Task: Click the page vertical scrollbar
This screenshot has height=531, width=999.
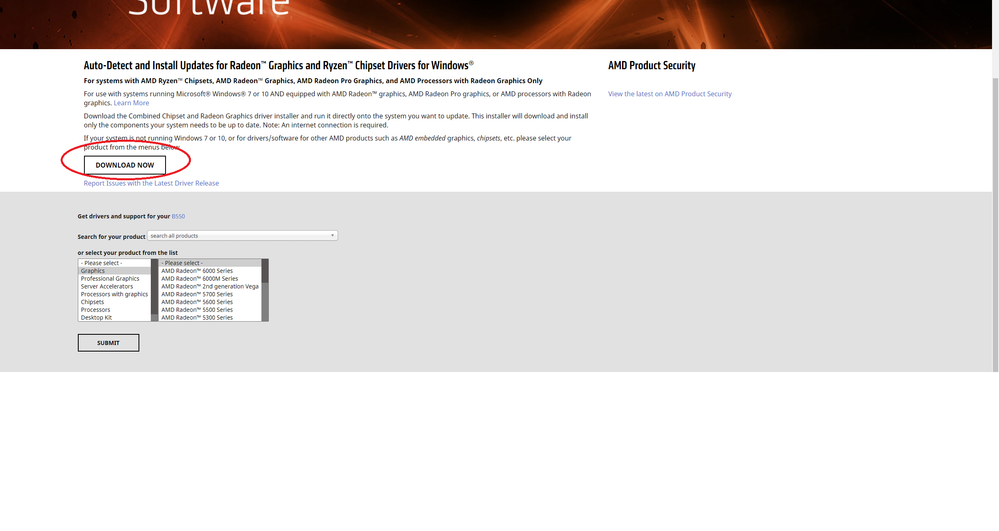Action: [x=995, y=223]
